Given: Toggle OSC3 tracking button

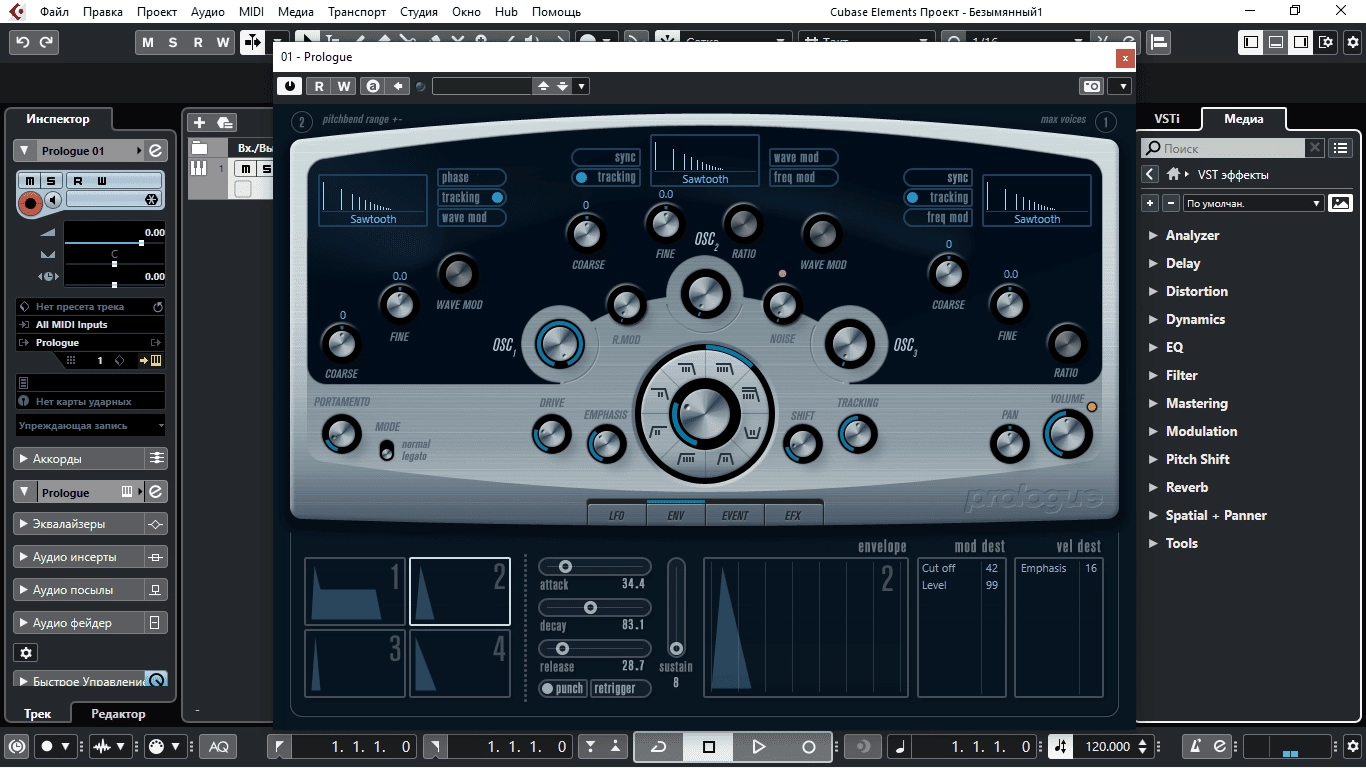Looking at the screenshot, I should pos(938,198).
